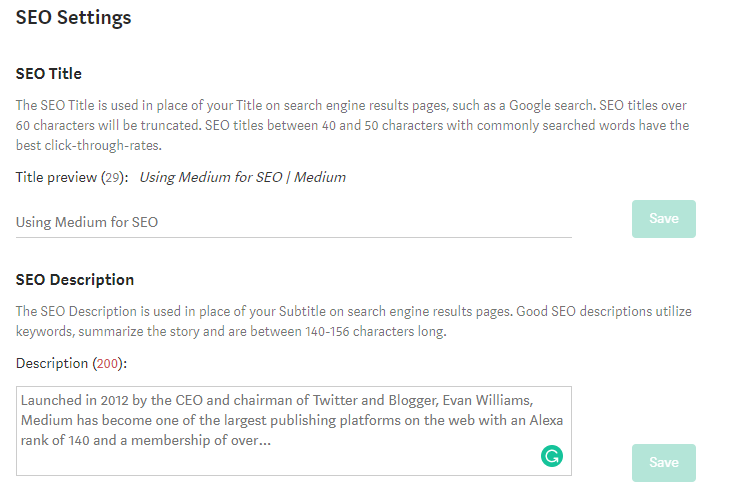Click the SEO Title help paragraph
The image size is (730, 501).
pos(350,125)
